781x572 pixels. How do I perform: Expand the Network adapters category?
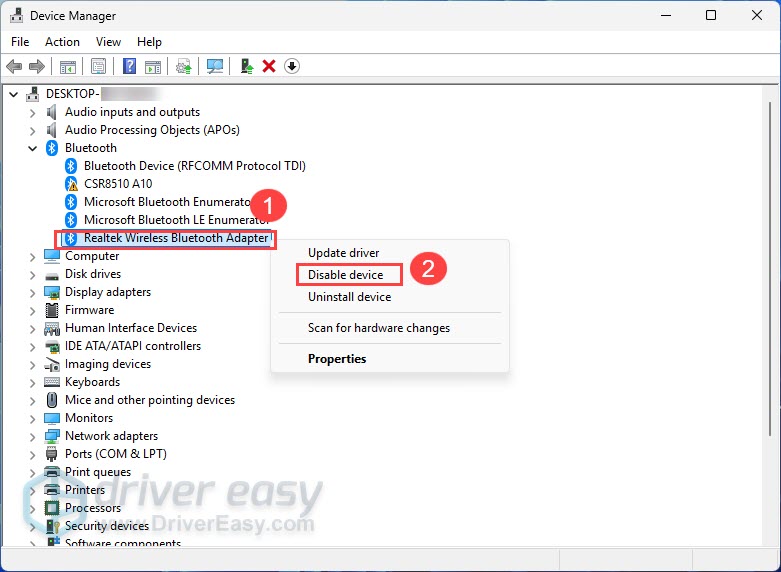[32, 437]
